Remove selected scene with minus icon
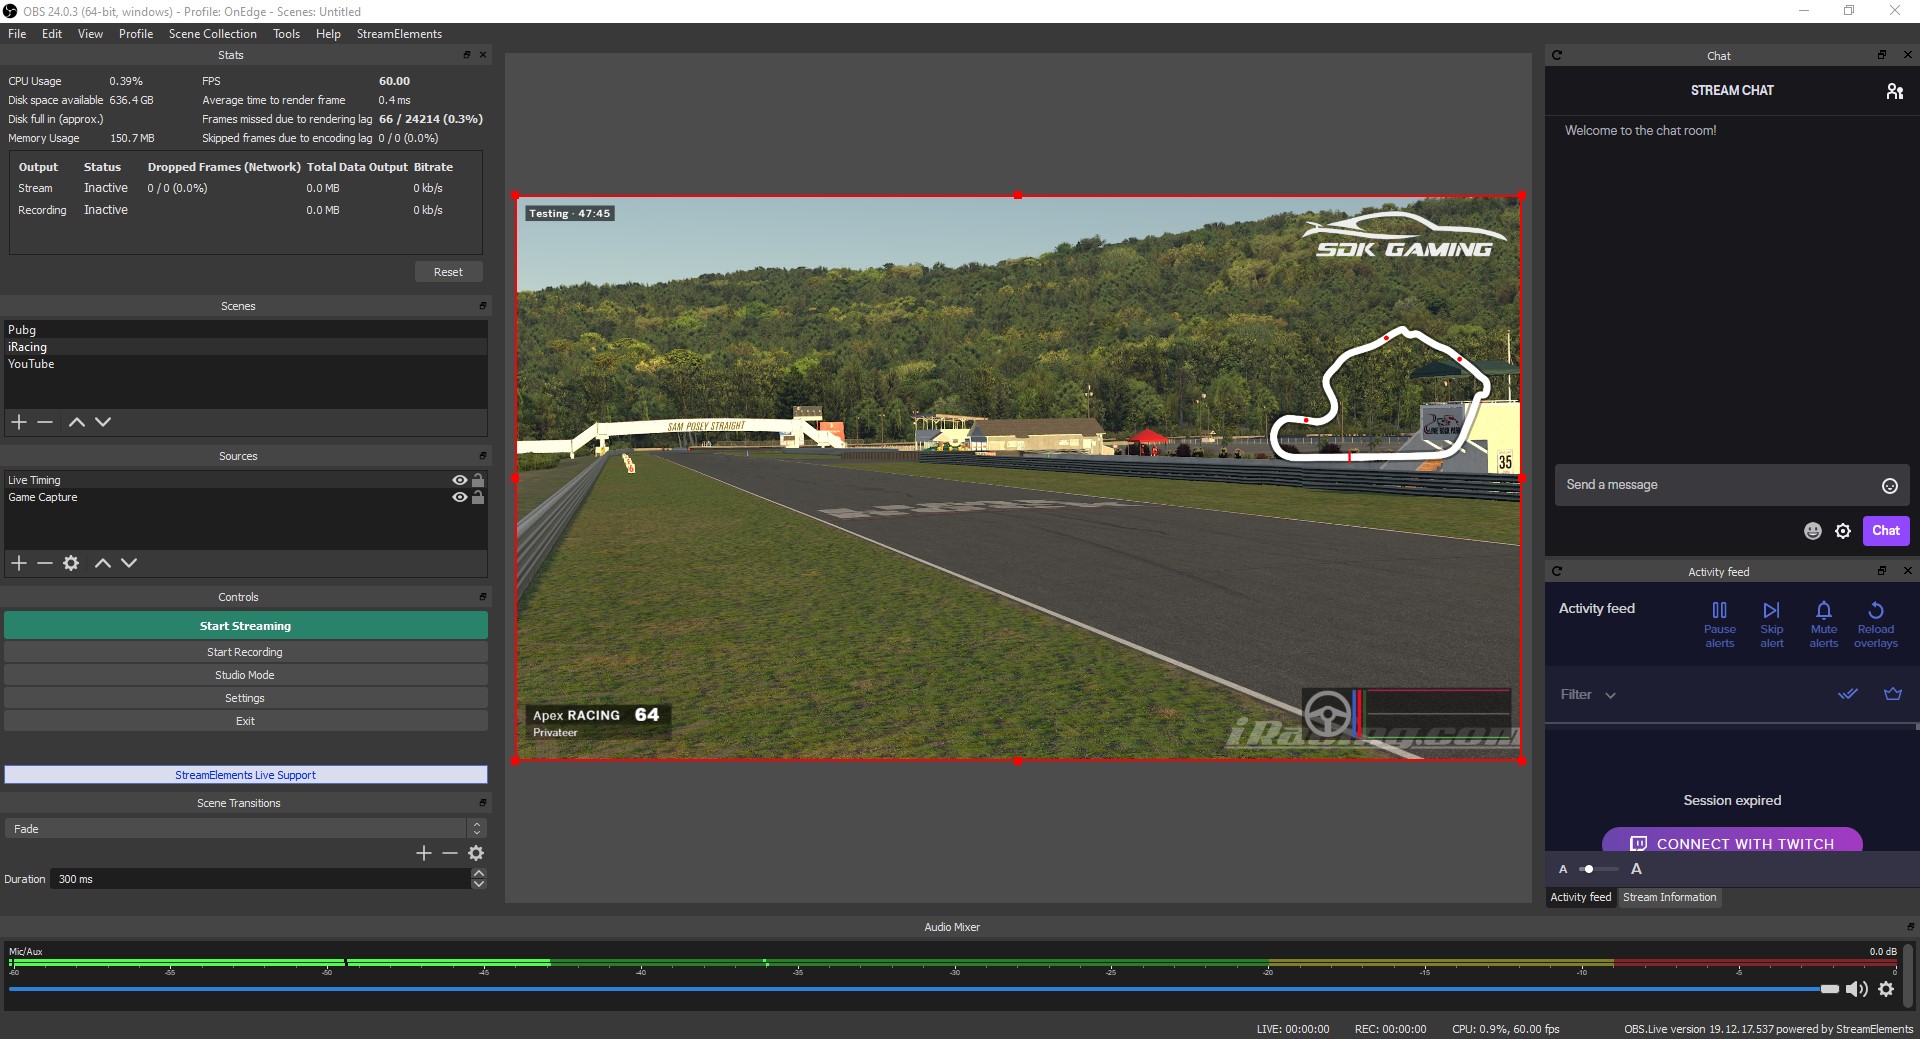 click(45, 422)
